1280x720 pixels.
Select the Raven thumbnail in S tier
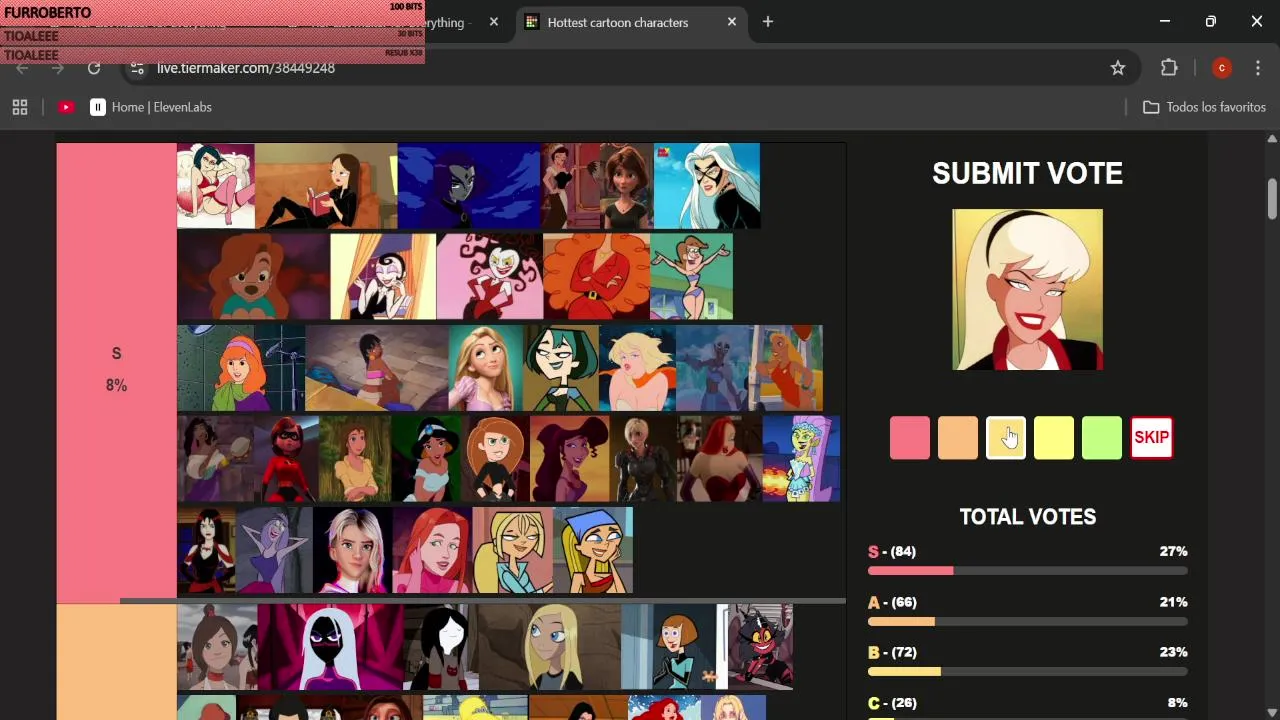(x=469, y=186)
